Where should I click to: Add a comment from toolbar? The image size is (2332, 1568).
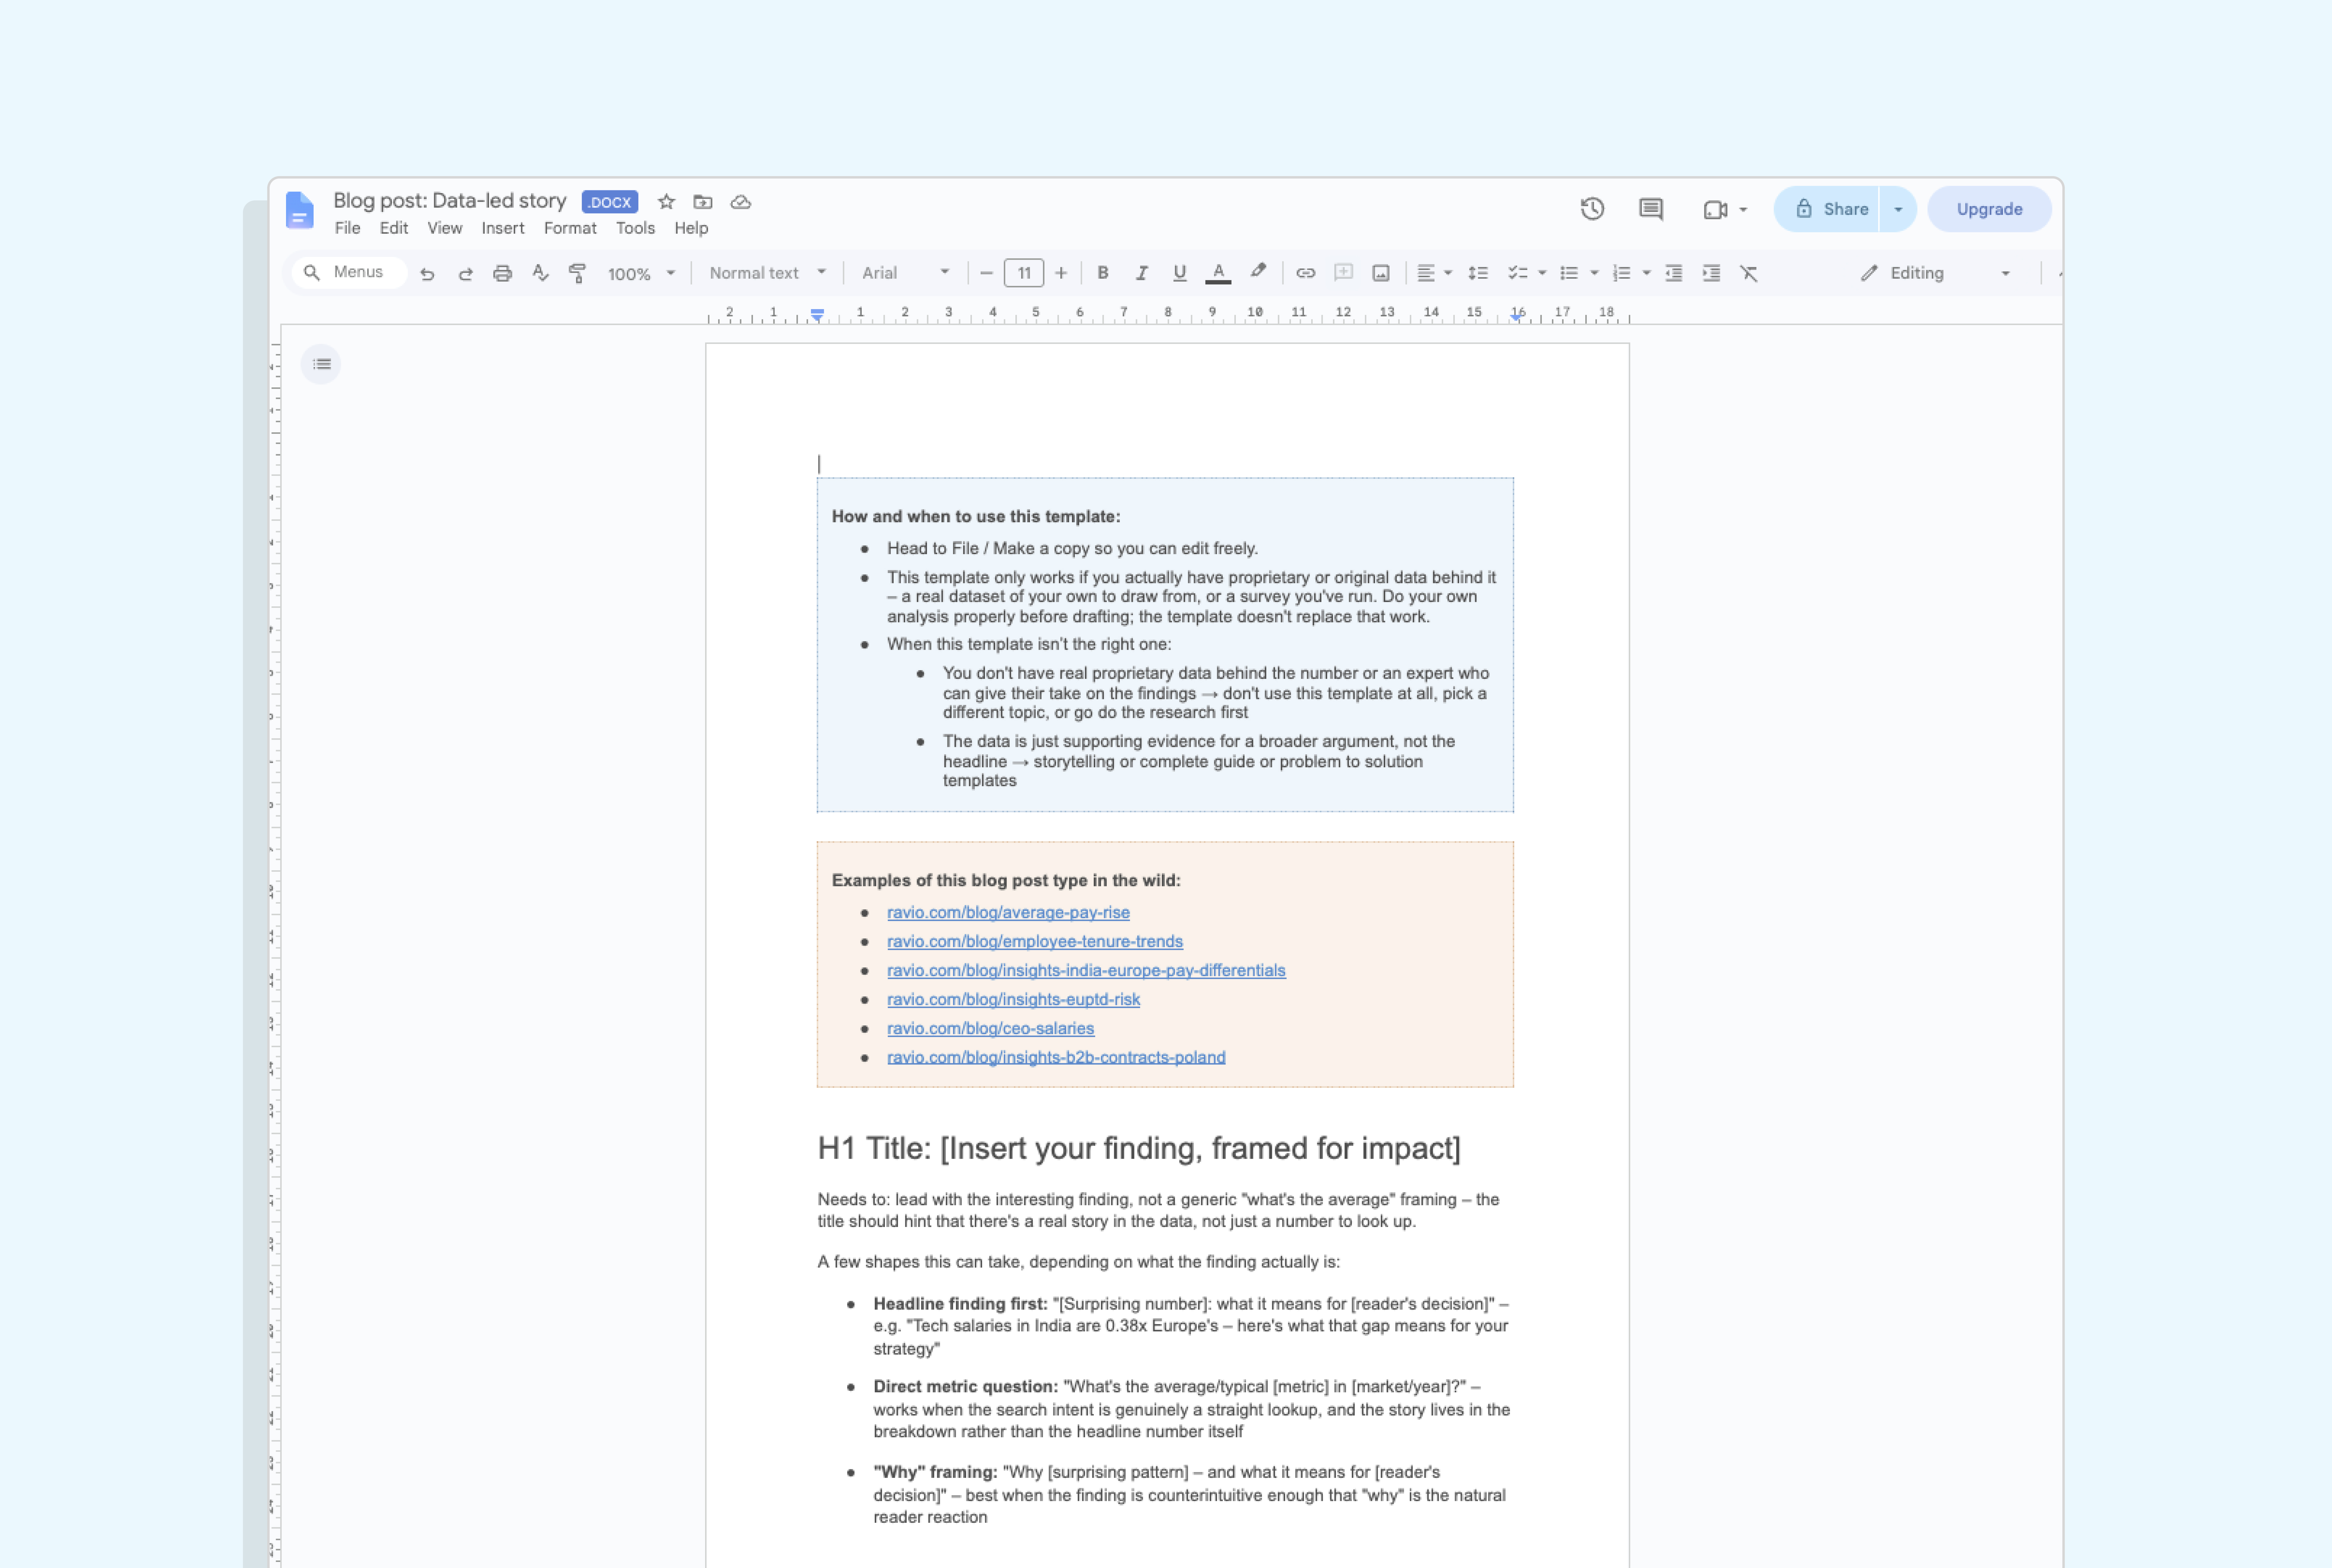1343,273
